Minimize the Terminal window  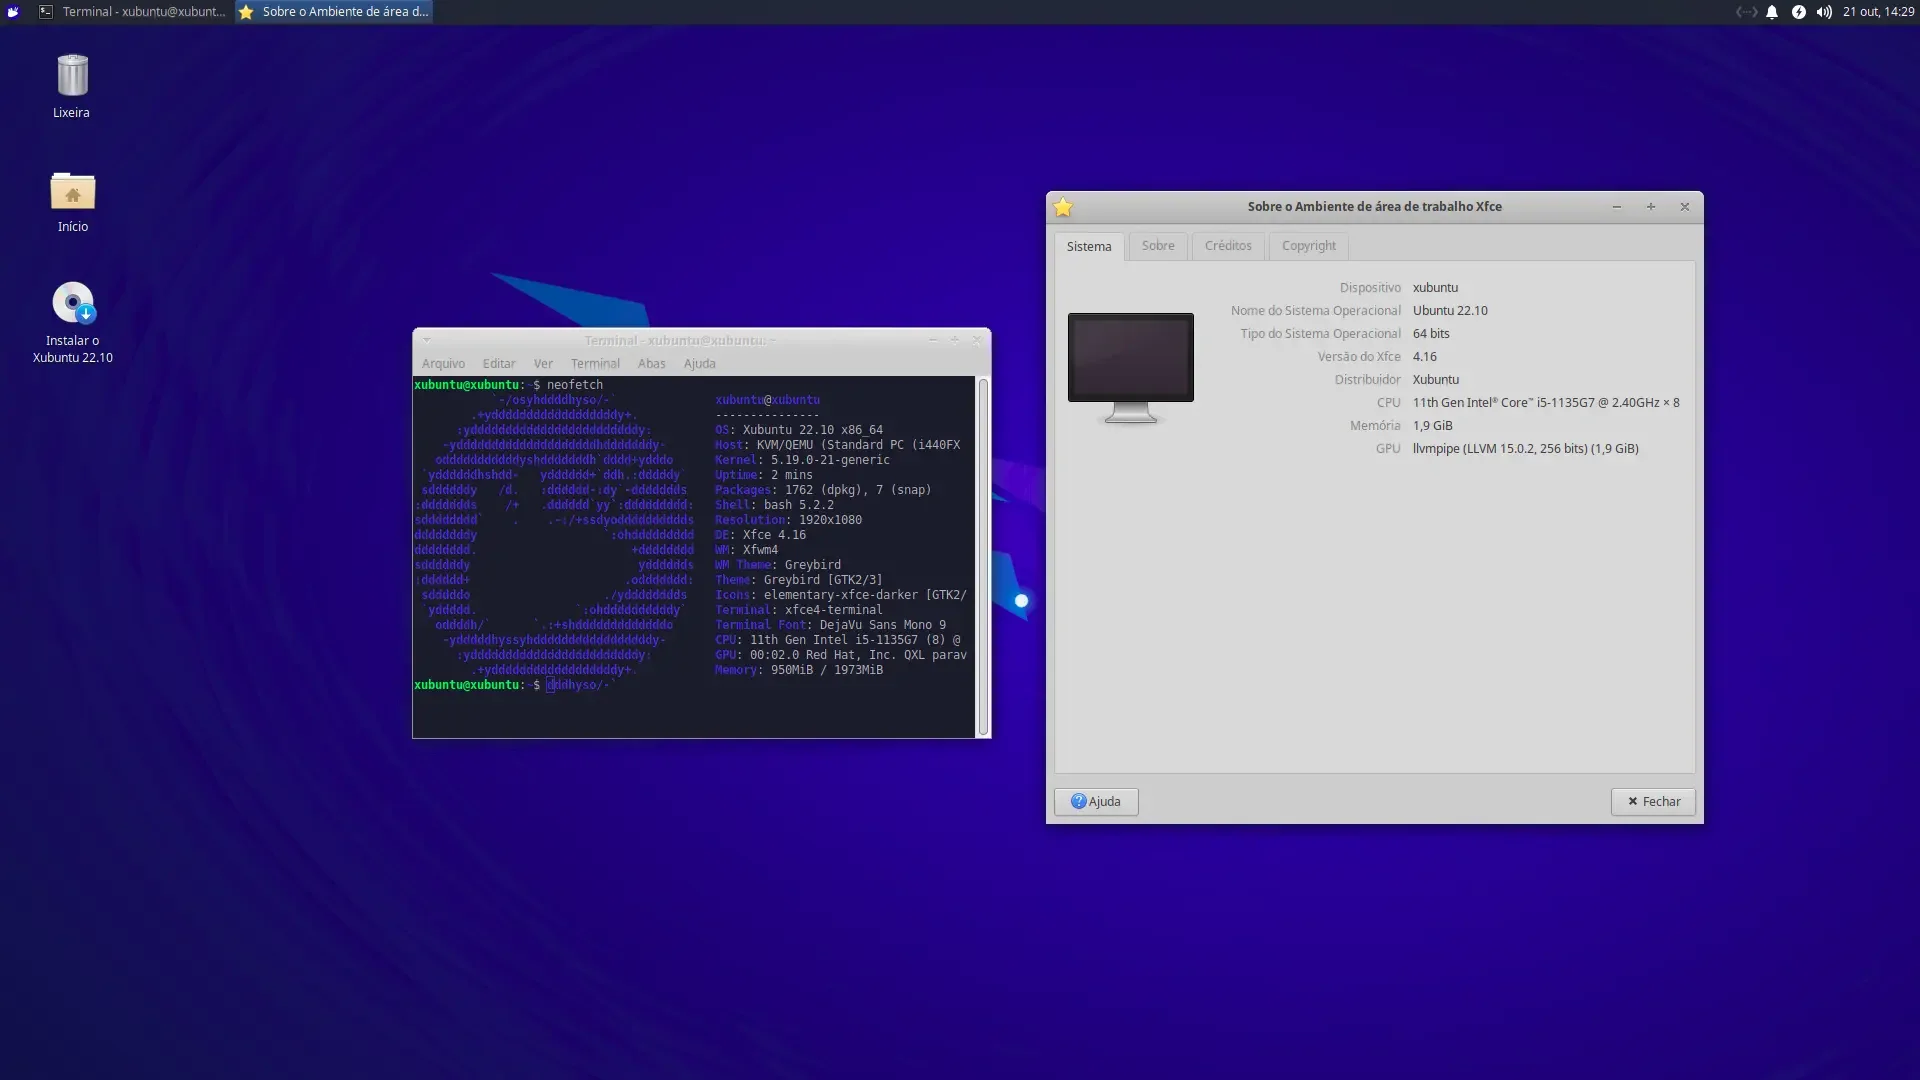point(933,340)
